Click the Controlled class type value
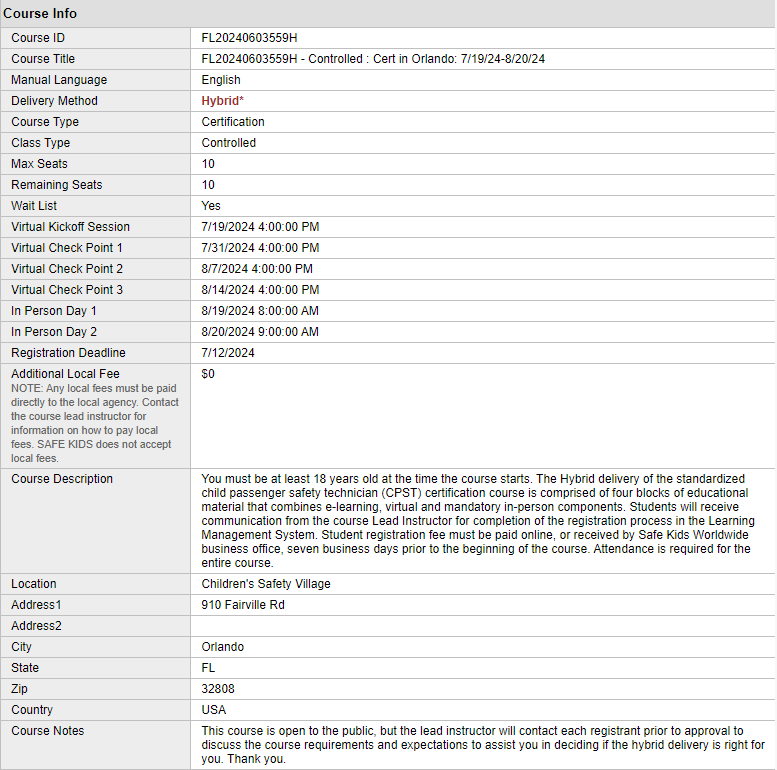The height and width of the screenshot is (770, 777). [x=228, y=143]
